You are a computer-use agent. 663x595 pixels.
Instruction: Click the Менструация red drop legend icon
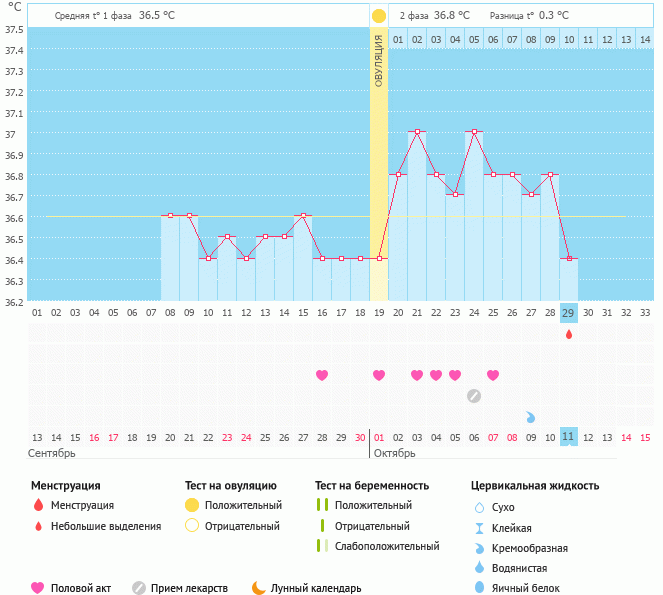pos(38,506)
